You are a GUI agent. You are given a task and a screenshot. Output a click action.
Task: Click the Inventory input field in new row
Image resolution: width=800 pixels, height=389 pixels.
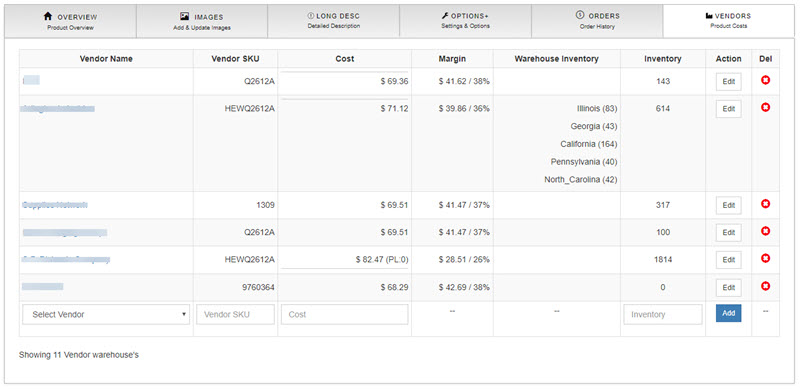pos(663,314)
